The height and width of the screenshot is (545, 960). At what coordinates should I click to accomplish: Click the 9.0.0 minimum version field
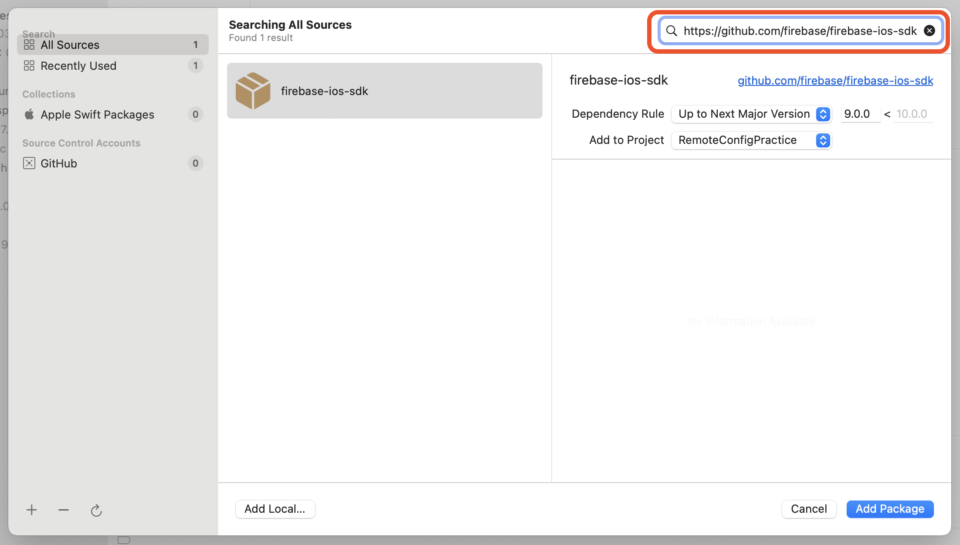(x=859, y=114)
